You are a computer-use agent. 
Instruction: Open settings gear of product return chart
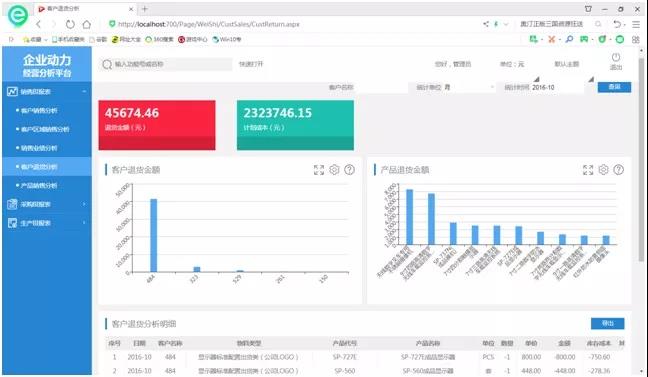click(603, 169)
